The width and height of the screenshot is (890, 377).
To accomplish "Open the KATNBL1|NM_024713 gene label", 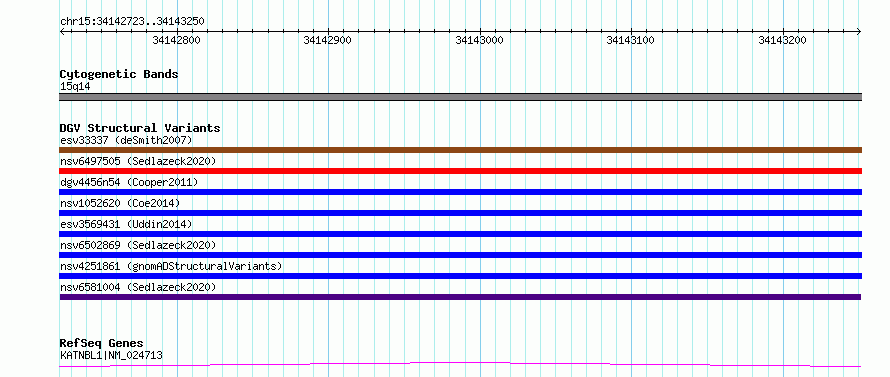I will (111, 356).
